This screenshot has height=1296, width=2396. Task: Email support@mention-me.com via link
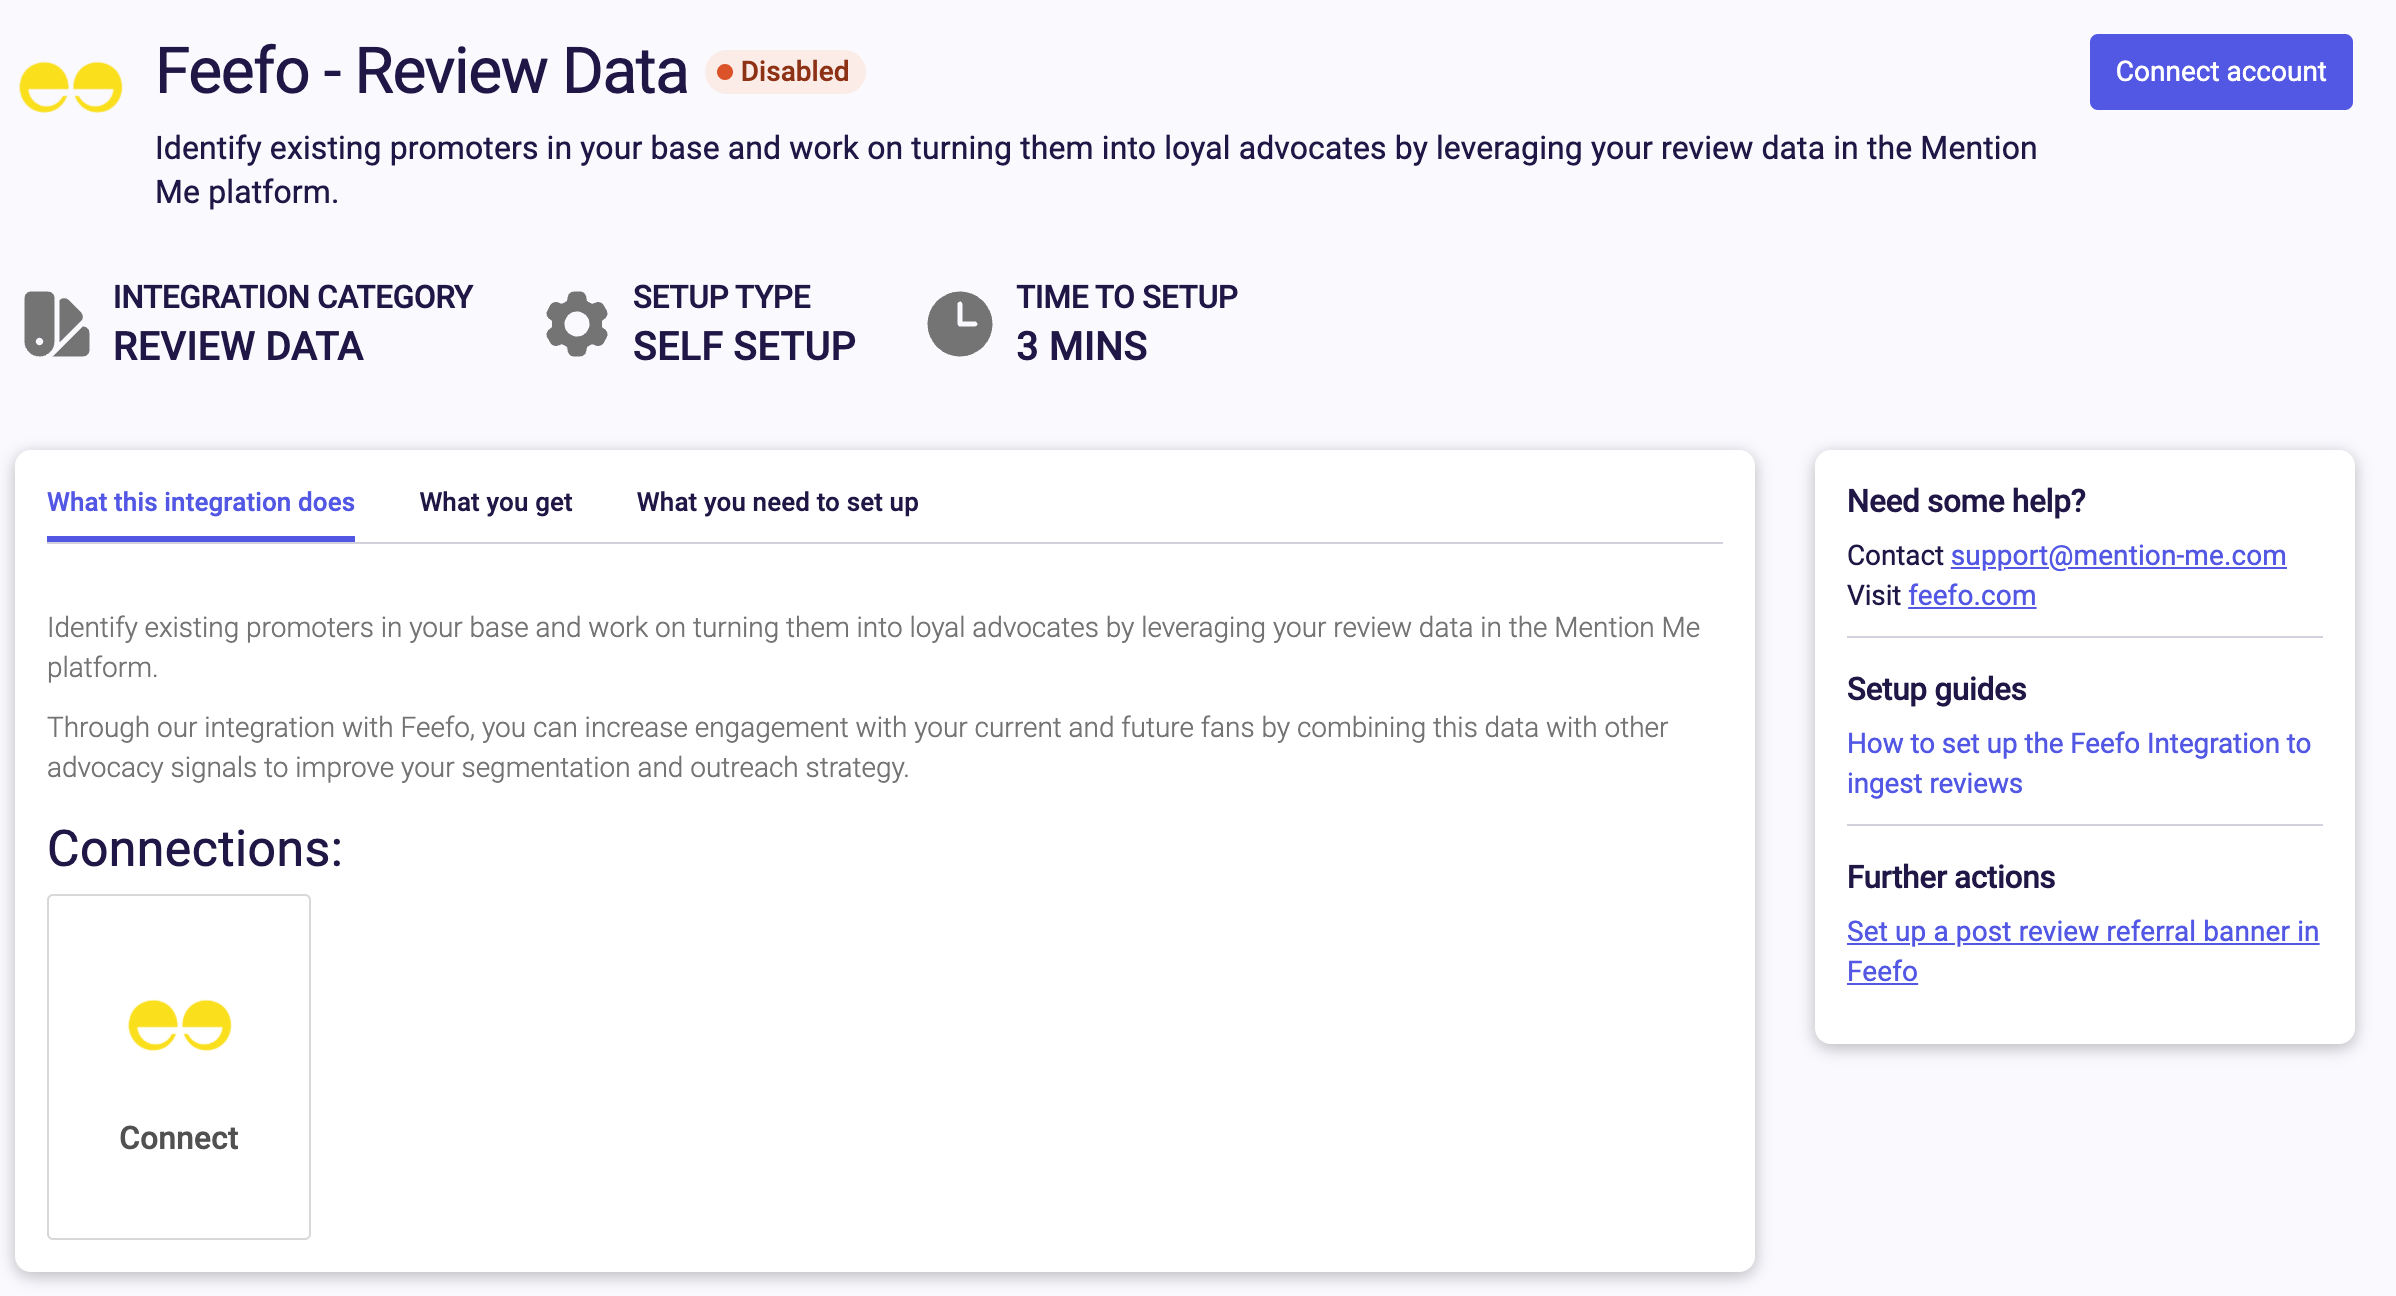coord(2118,555)
